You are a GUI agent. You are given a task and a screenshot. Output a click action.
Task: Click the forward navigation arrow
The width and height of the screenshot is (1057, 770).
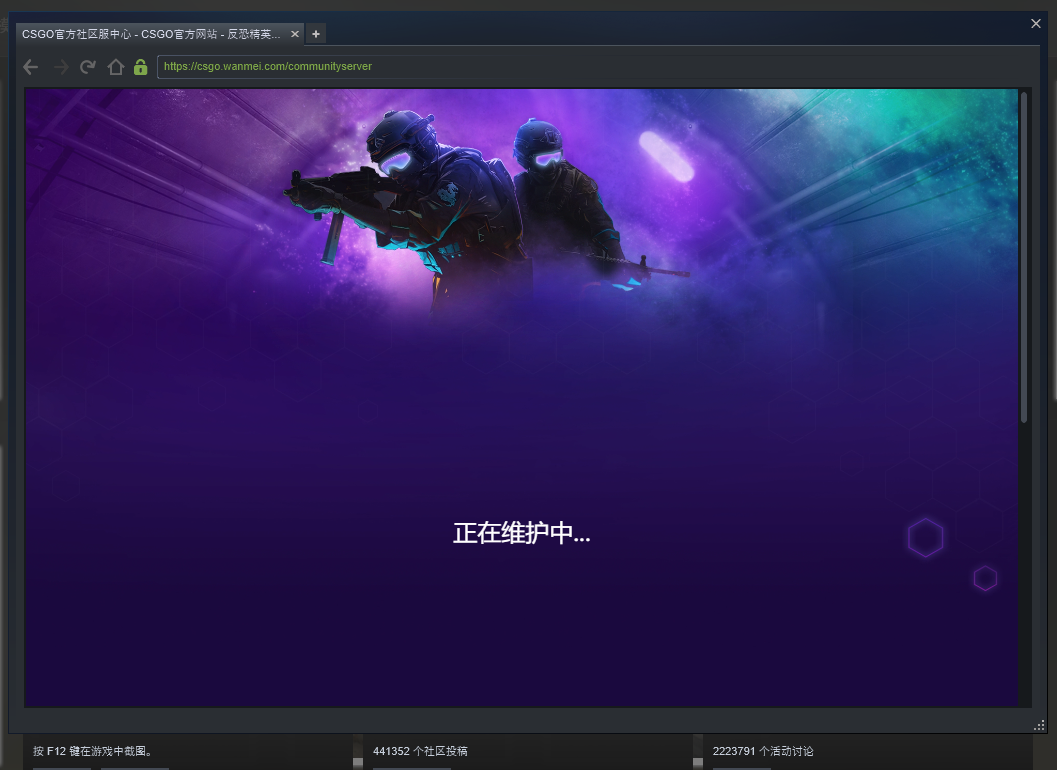(x=60, y=67)
